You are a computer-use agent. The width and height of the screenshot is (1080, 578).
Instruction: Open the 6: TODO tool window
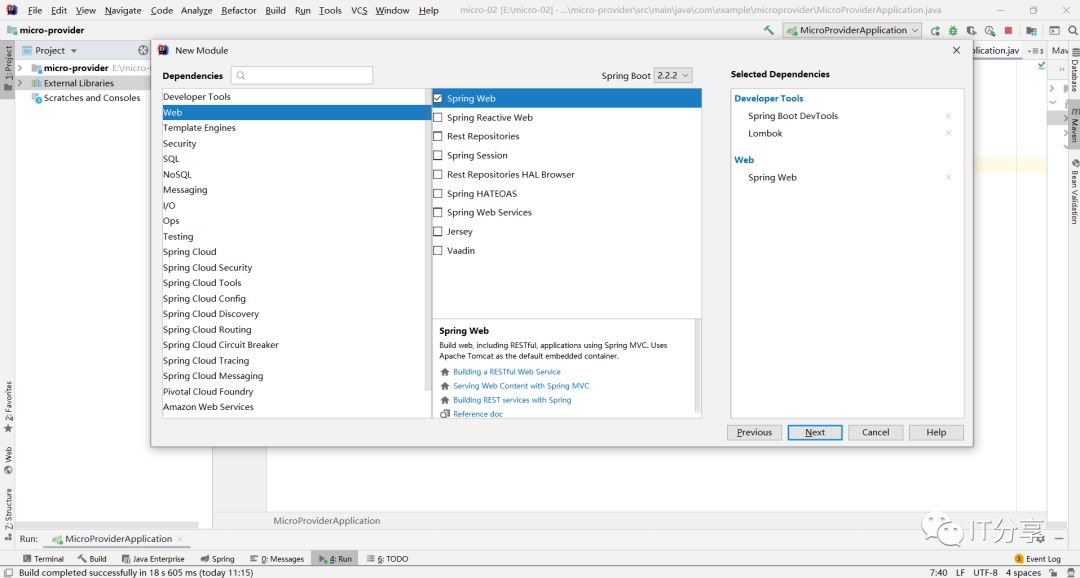coord(387,559)
